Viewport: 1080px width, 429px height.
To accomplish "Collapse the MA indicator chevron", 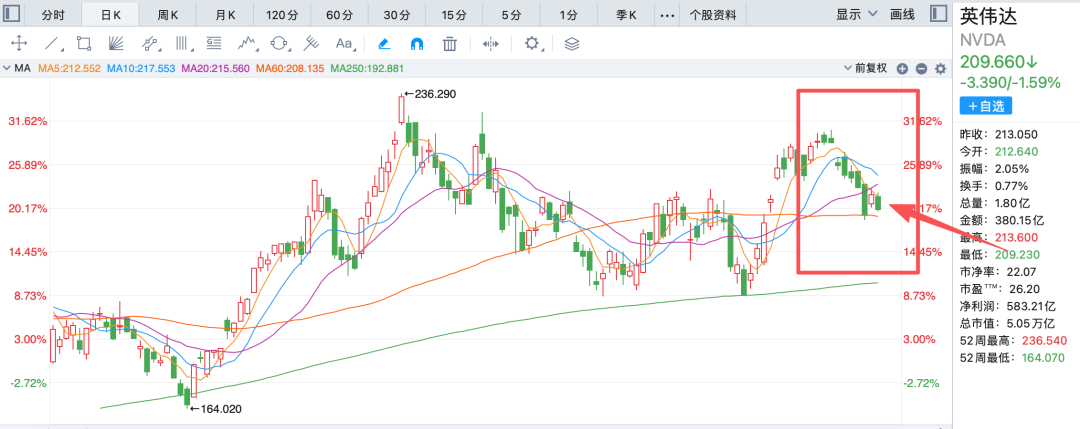I will (6, 68).
